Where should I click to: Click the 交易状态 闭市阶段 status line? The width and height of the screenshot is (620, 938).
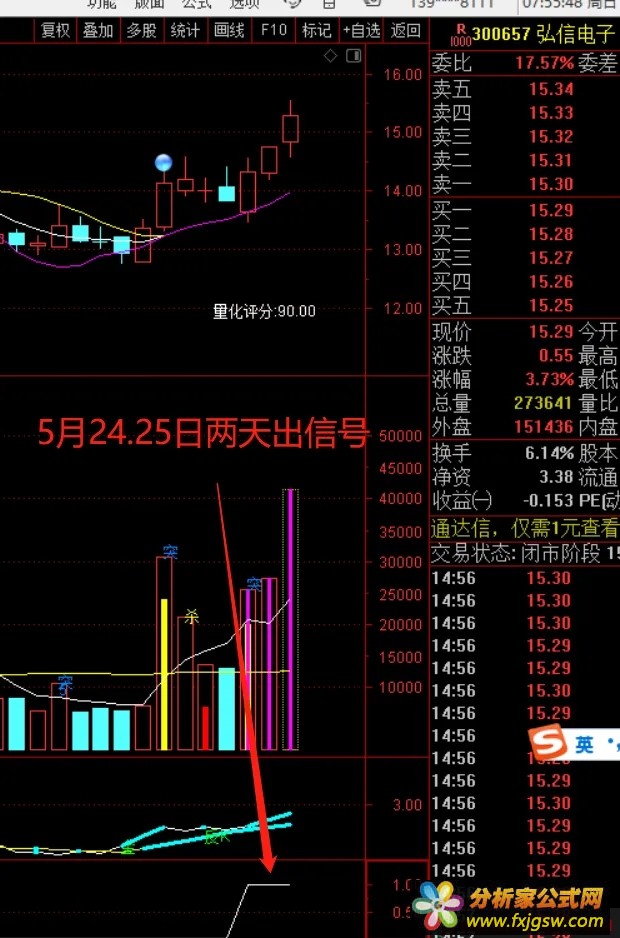[525, 554]
